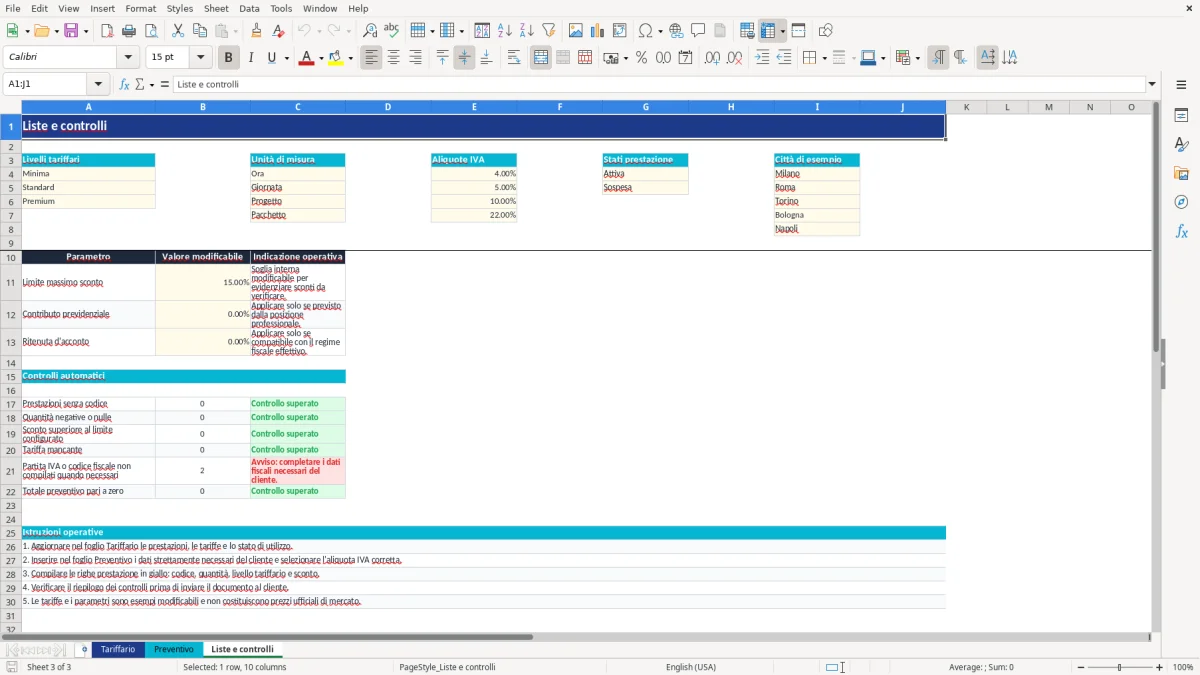This screenshot has width=1200, height=675.
Task: Run the Spelling check icon
Action: [x=392, y=31]
